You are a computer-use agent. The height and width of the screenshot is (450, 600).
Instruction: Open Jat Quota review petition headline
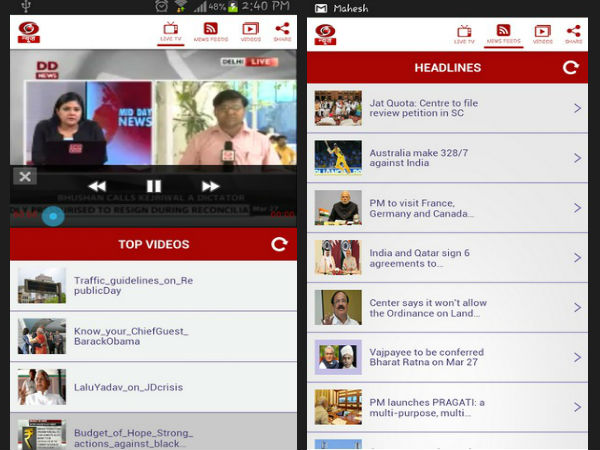[x=447, y=108]
